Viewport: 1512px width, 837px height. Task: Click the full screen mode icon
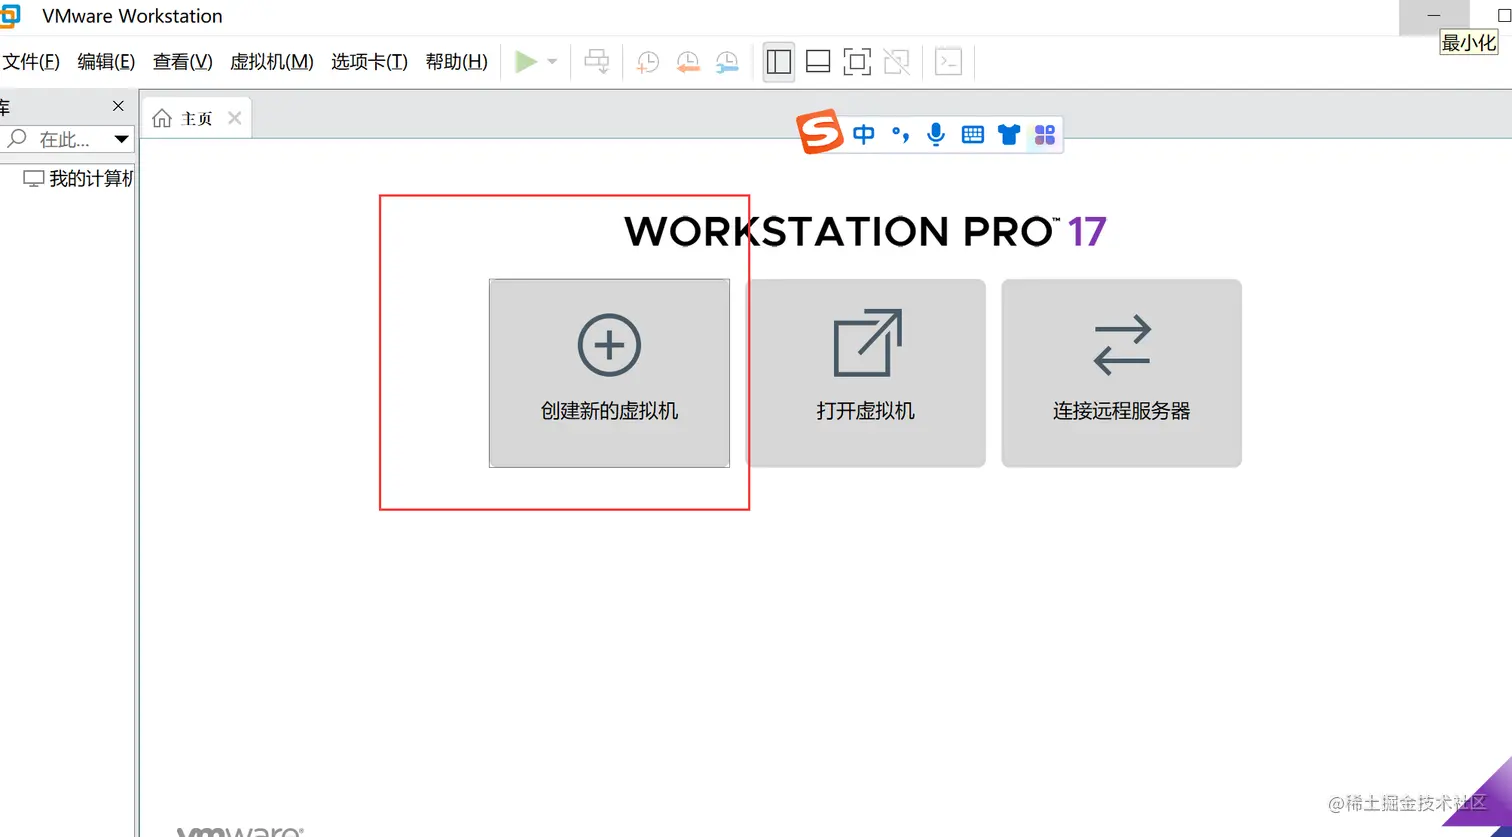[857, 62]
